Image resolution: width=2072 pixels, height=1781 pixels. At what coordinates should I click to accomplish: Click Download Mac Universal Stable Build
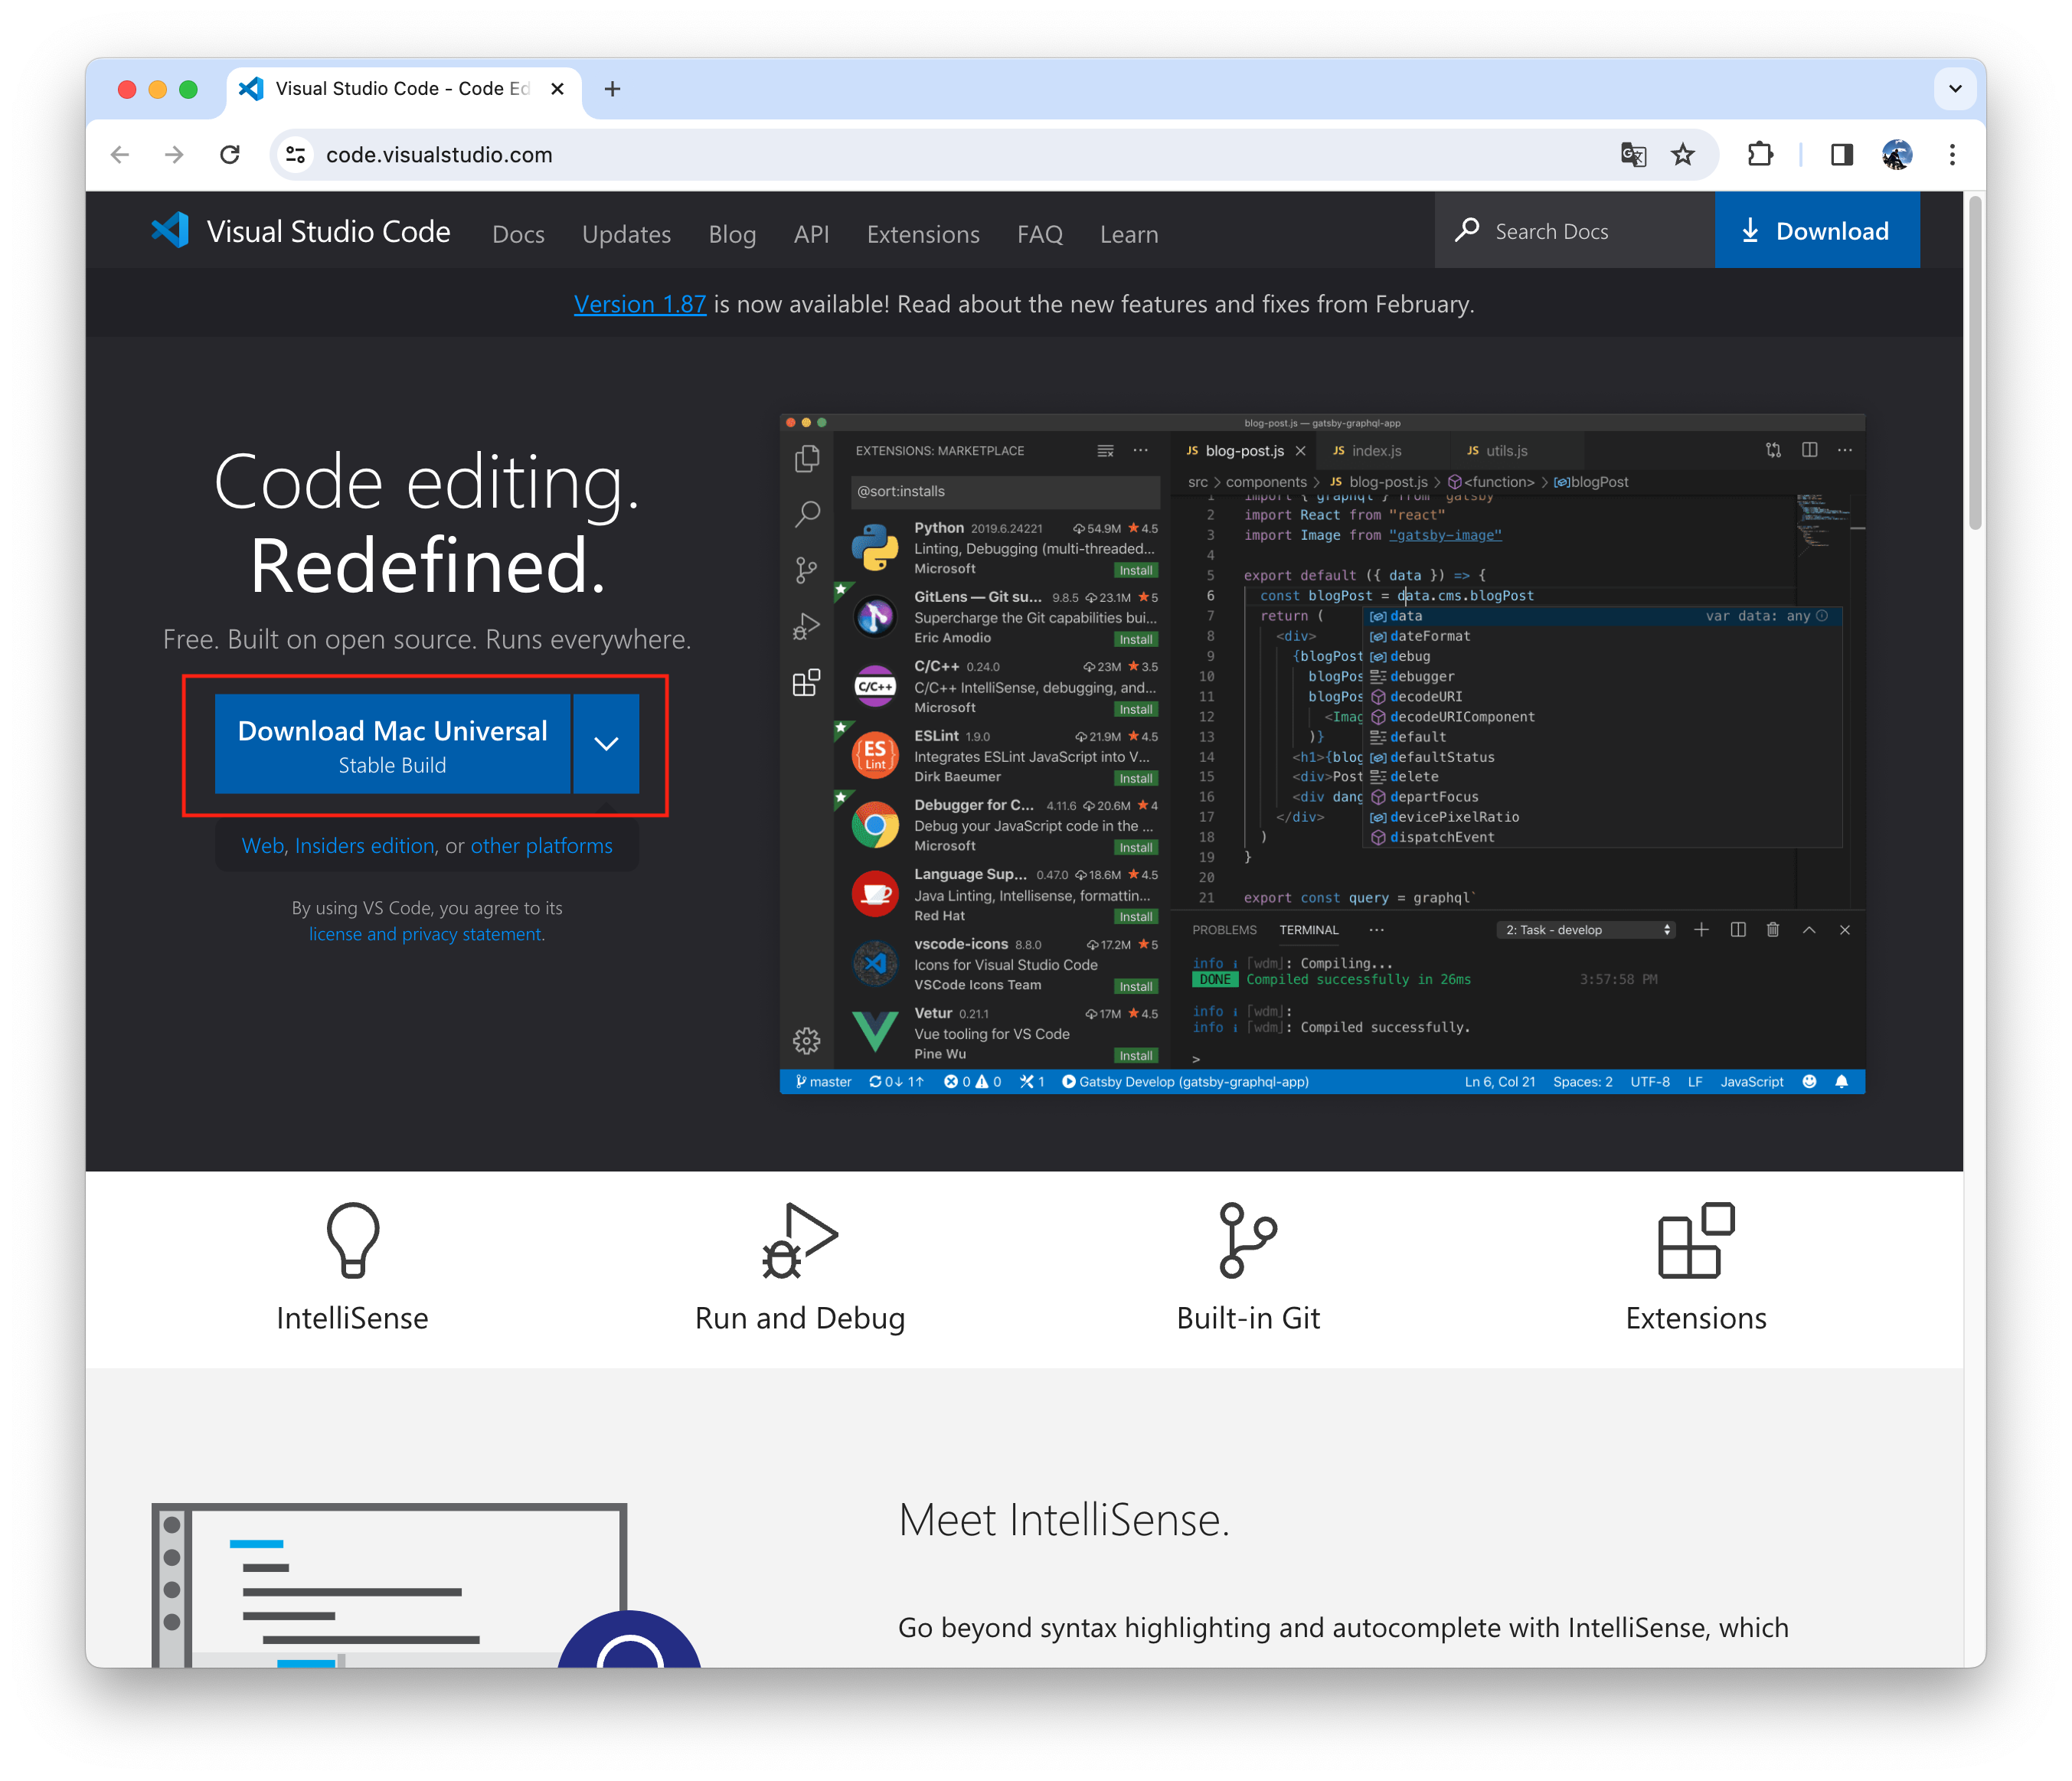pyautogui.click(x=392, y=744)
